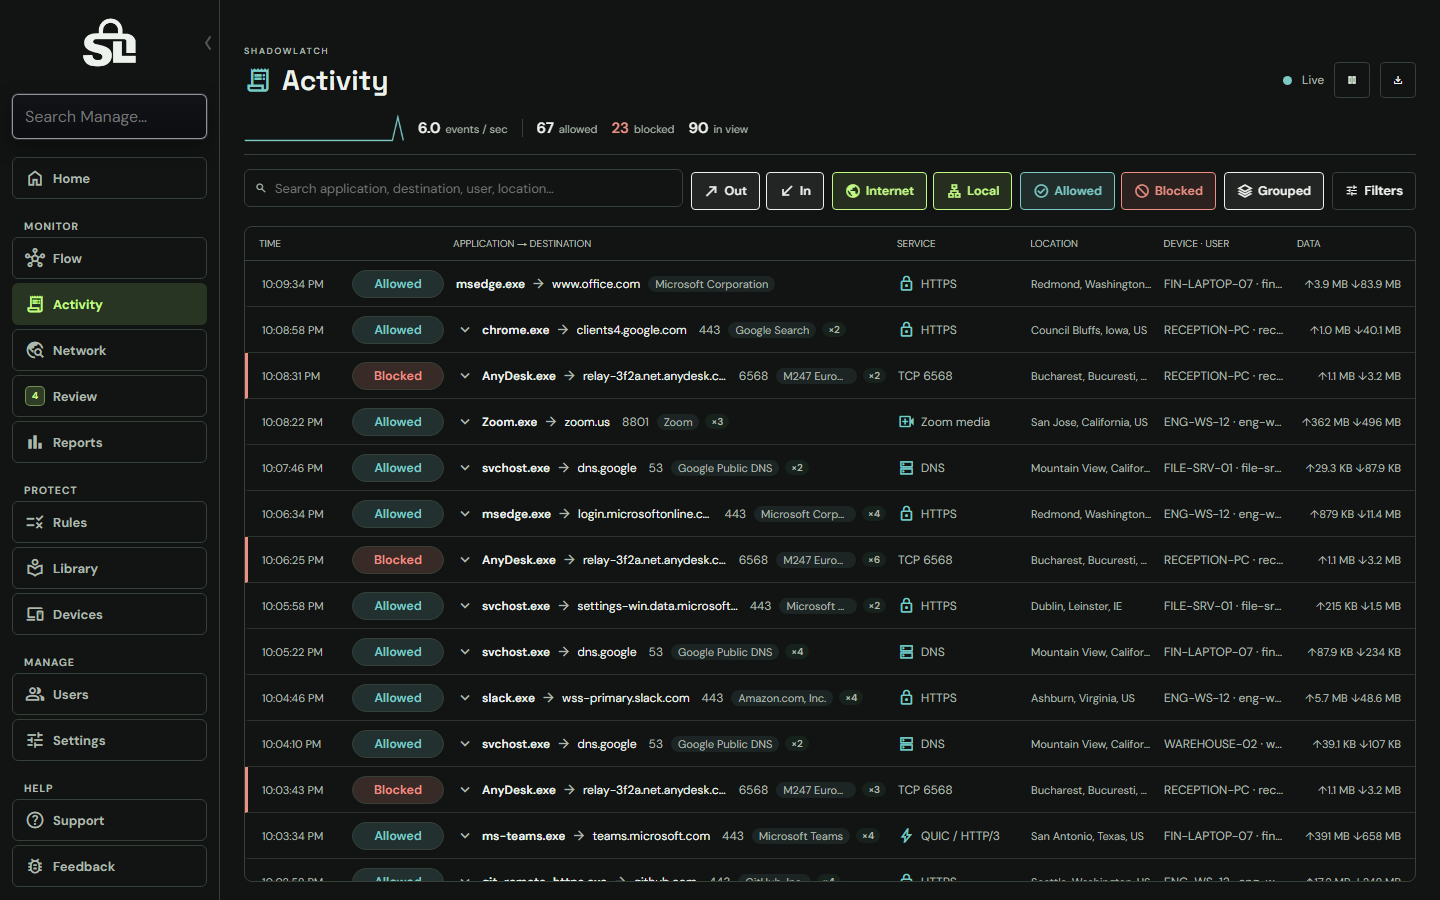Image resolution: width=1440 pixels, height=900 pixels.
Task: Click the green Live status dot
Action: [x=1287, y=81]
